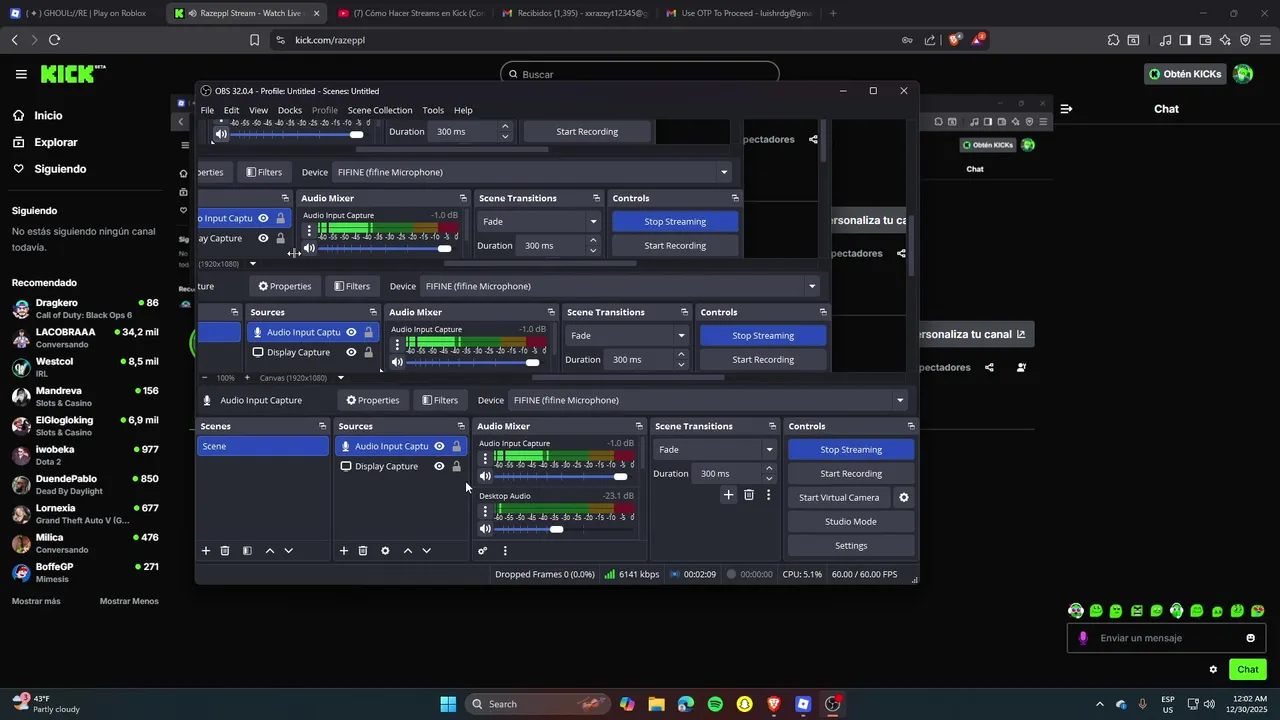Open Filters for Audio Input Capture
Viewport: 1280px width, 720px height.
coord(440,400)
